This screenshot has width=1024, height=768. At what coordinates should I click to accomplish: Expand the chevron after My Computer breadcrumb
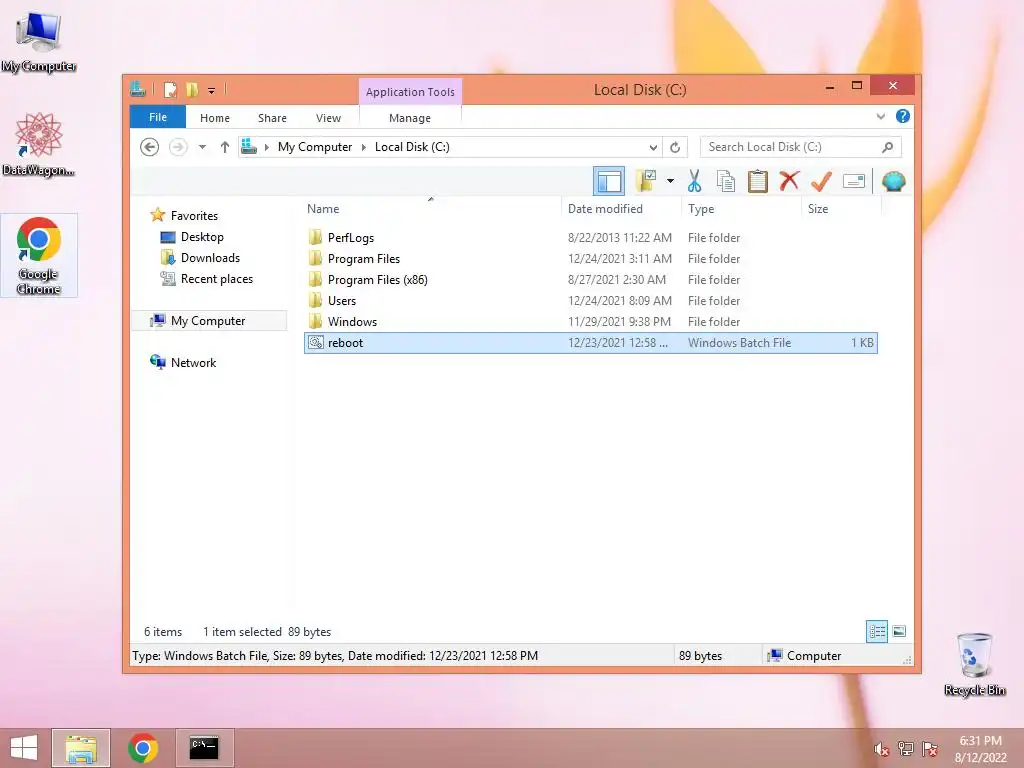[x=364, y=147]
